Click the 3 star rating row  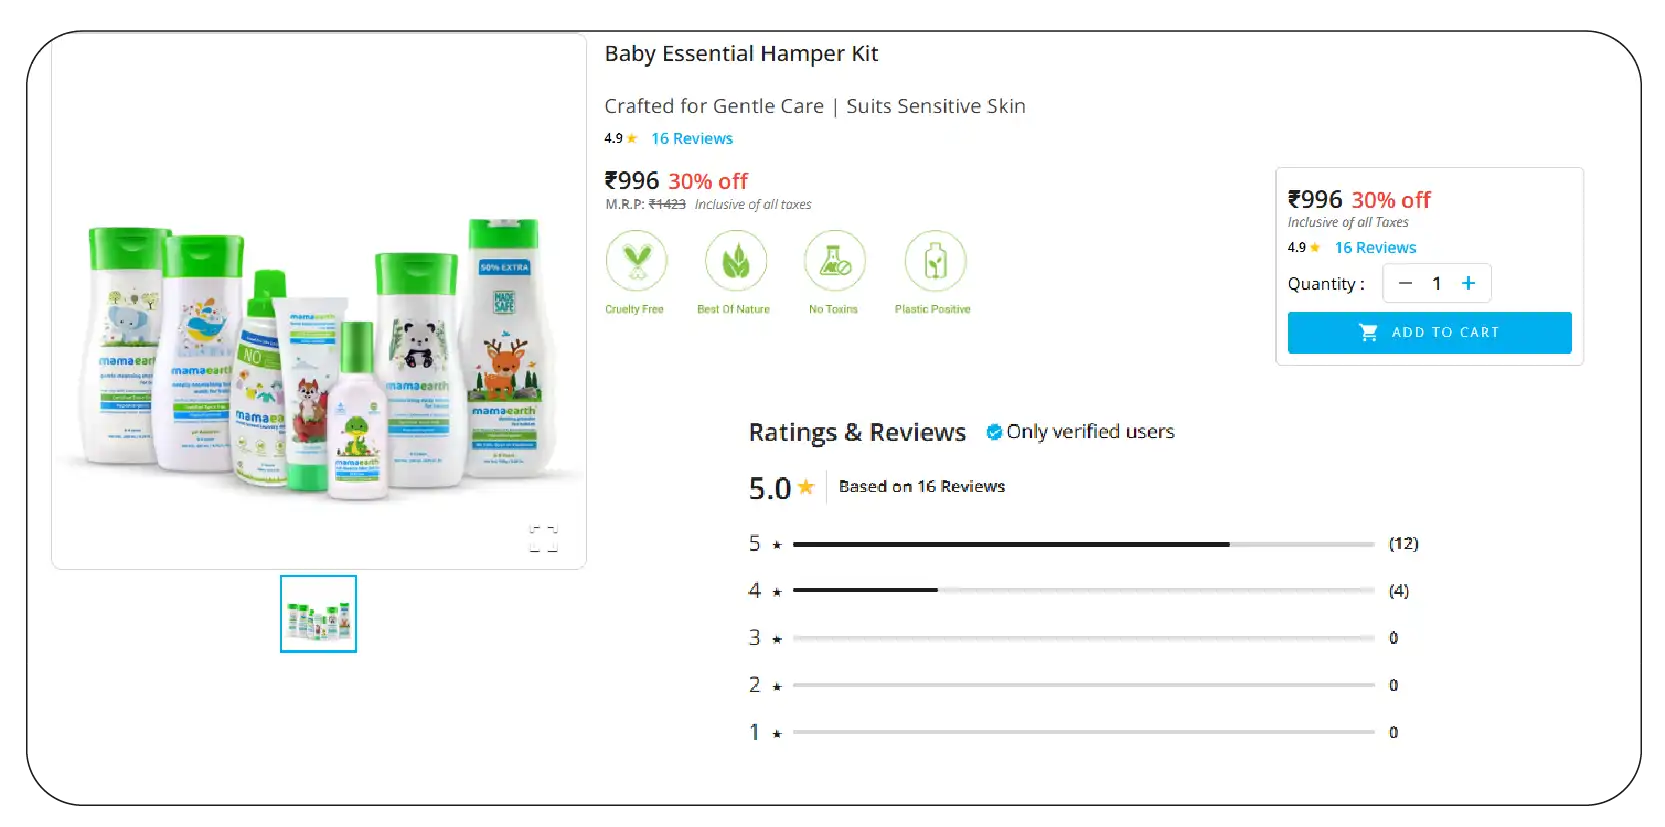tap(1073, 638)
